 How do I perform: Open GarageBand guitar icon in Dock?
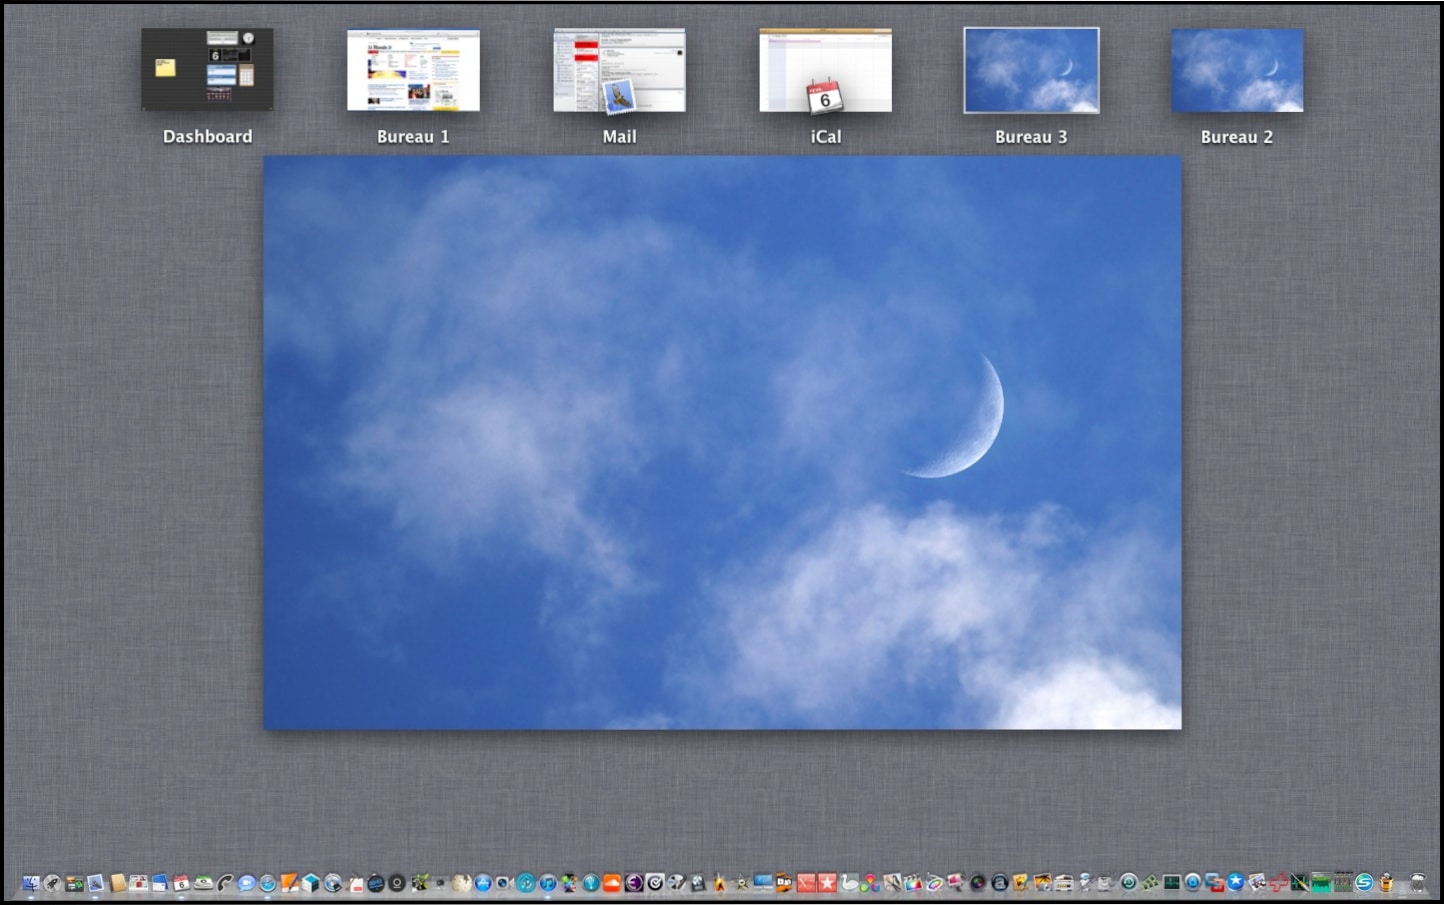coord(719,883)
